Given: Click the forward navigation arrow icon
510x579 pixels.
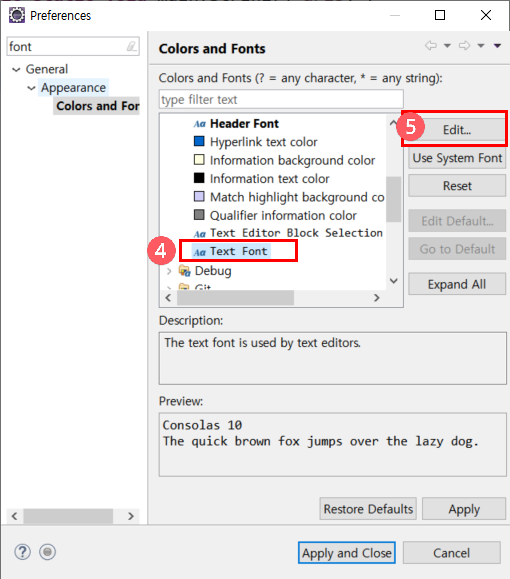Looking at the screenshot, I should coord(464,45).
